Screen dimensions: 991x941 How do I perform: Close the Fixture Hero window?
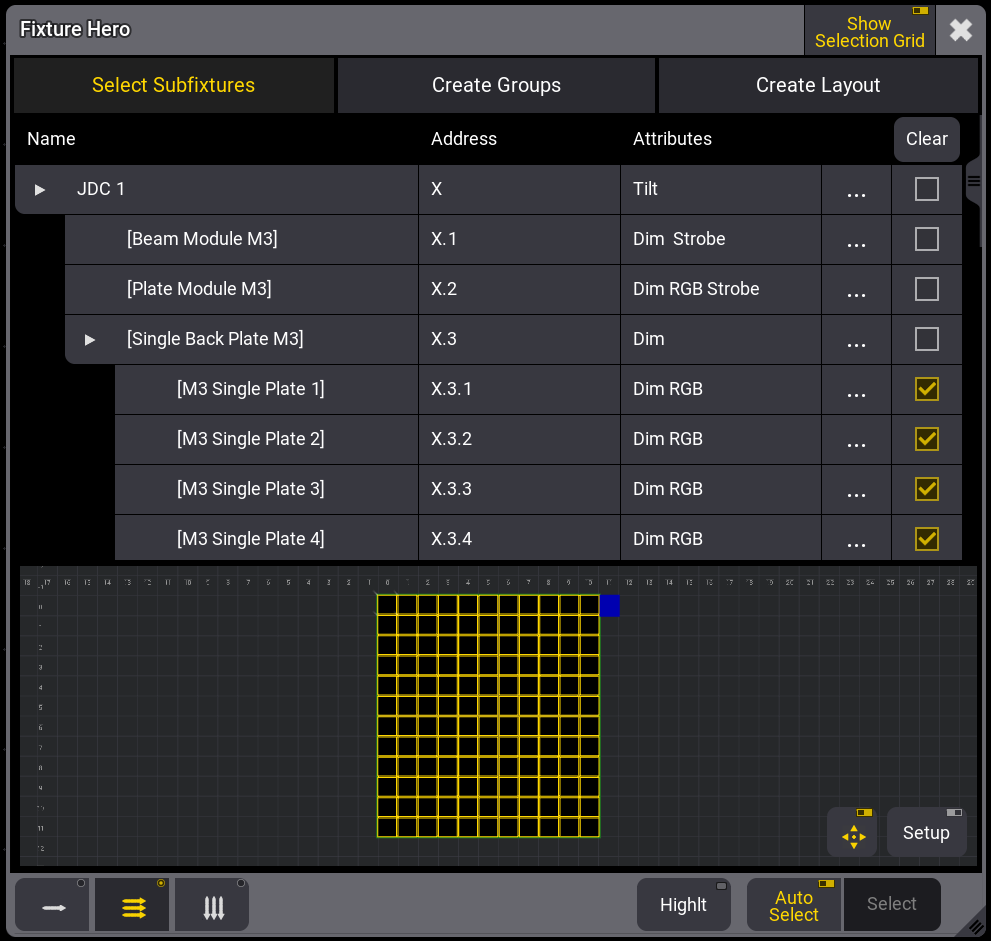(960, 30)
